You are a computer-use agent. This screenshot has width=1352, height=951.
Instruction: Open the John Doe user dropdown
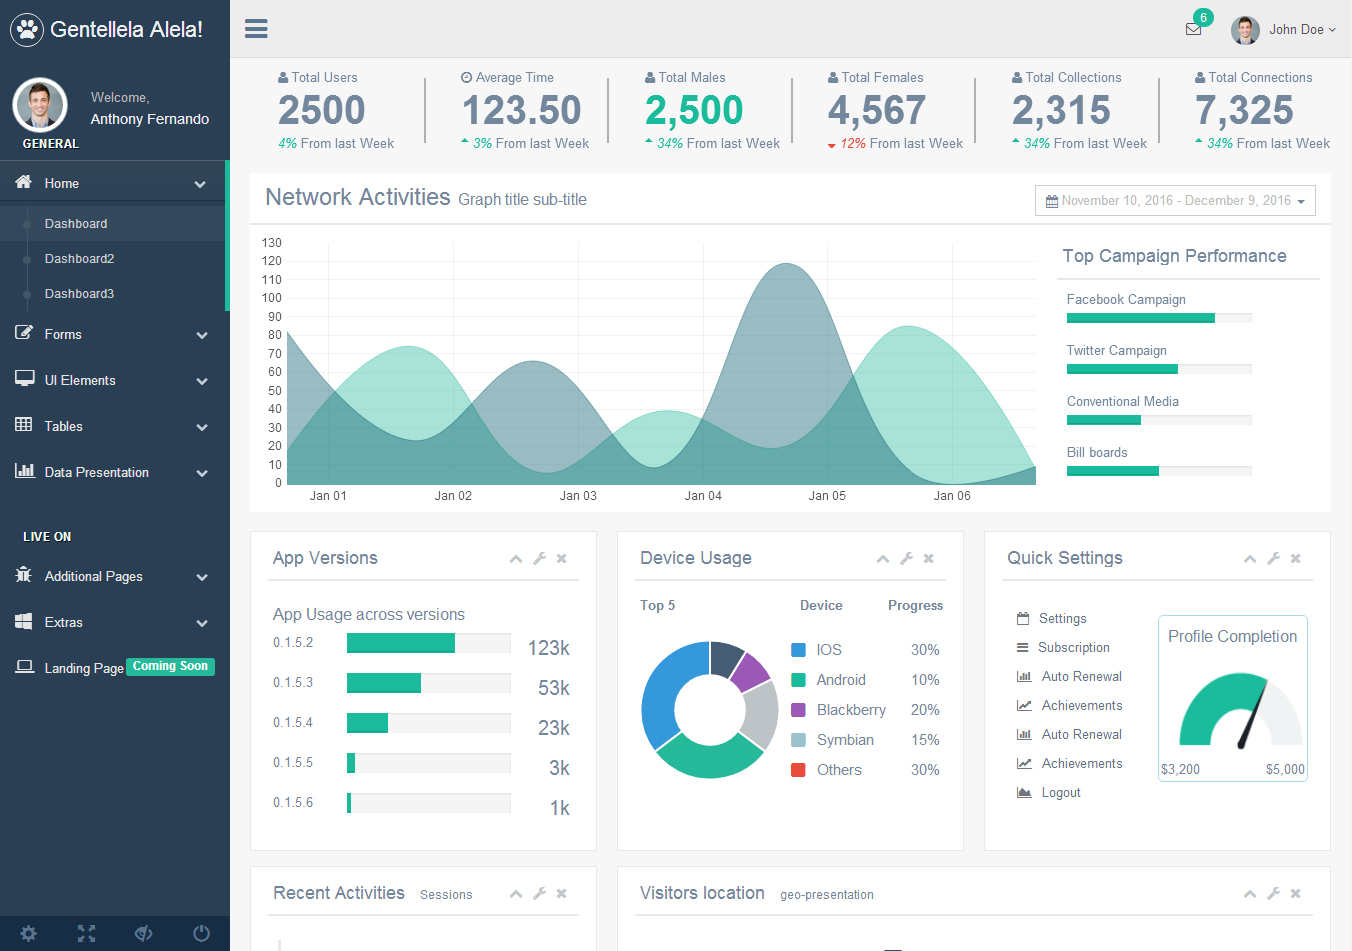(1284, 29)
